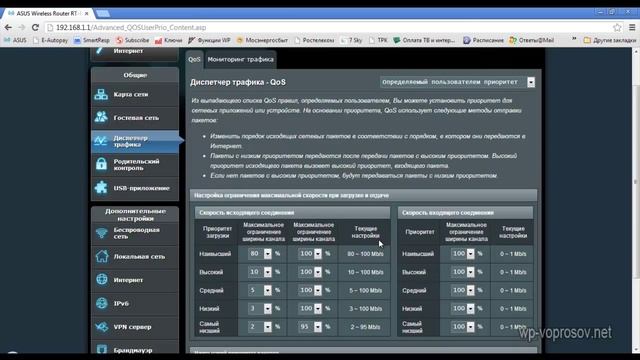Open the ASUS bookmark
Image resolution: width=640 pixels, height=360 pixels.
click(16, 40)
